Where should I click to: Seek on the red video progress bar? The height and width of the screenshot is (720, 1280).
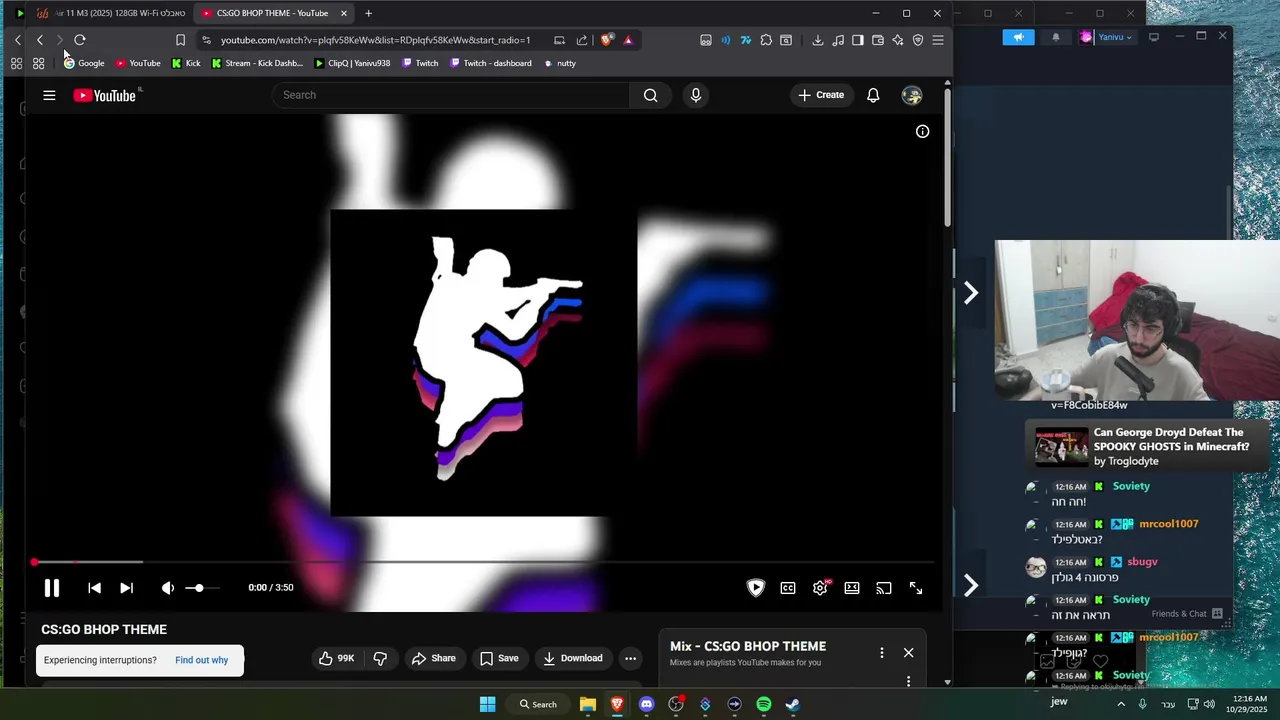484,562
